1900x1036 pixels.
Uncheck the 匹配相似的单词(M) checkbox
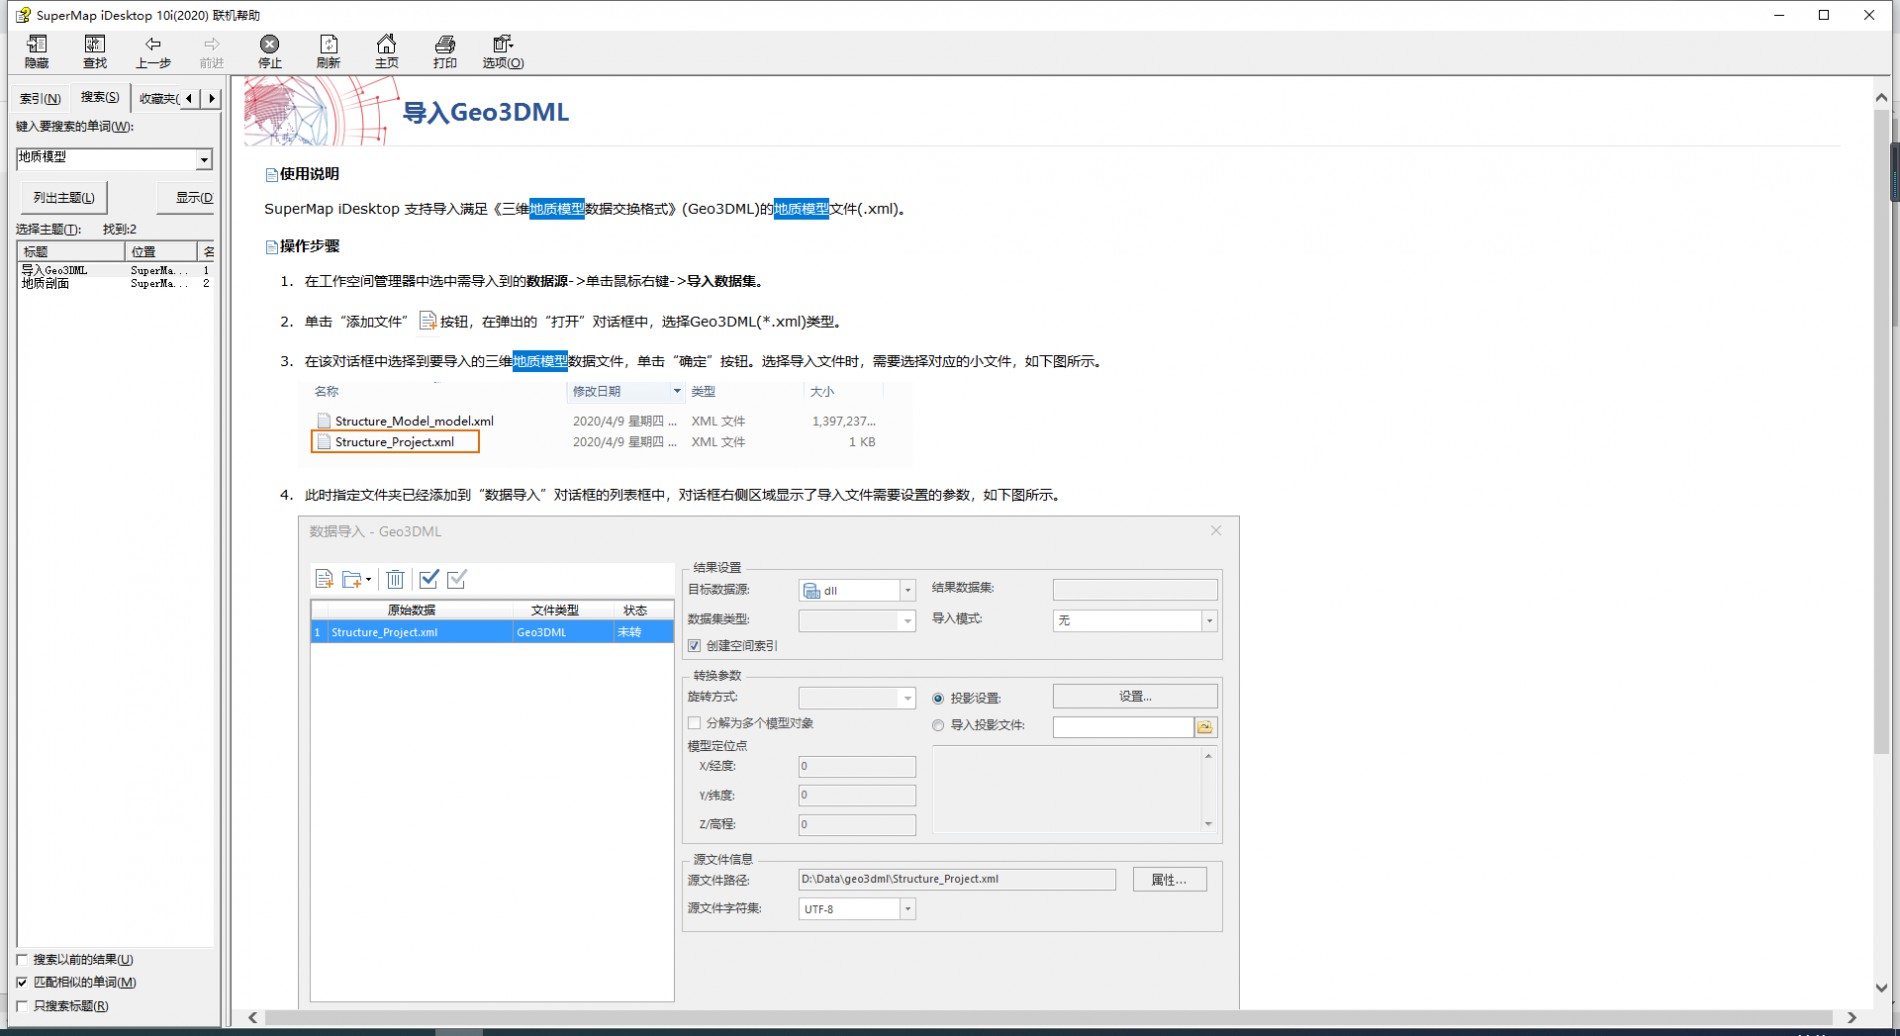22,982
